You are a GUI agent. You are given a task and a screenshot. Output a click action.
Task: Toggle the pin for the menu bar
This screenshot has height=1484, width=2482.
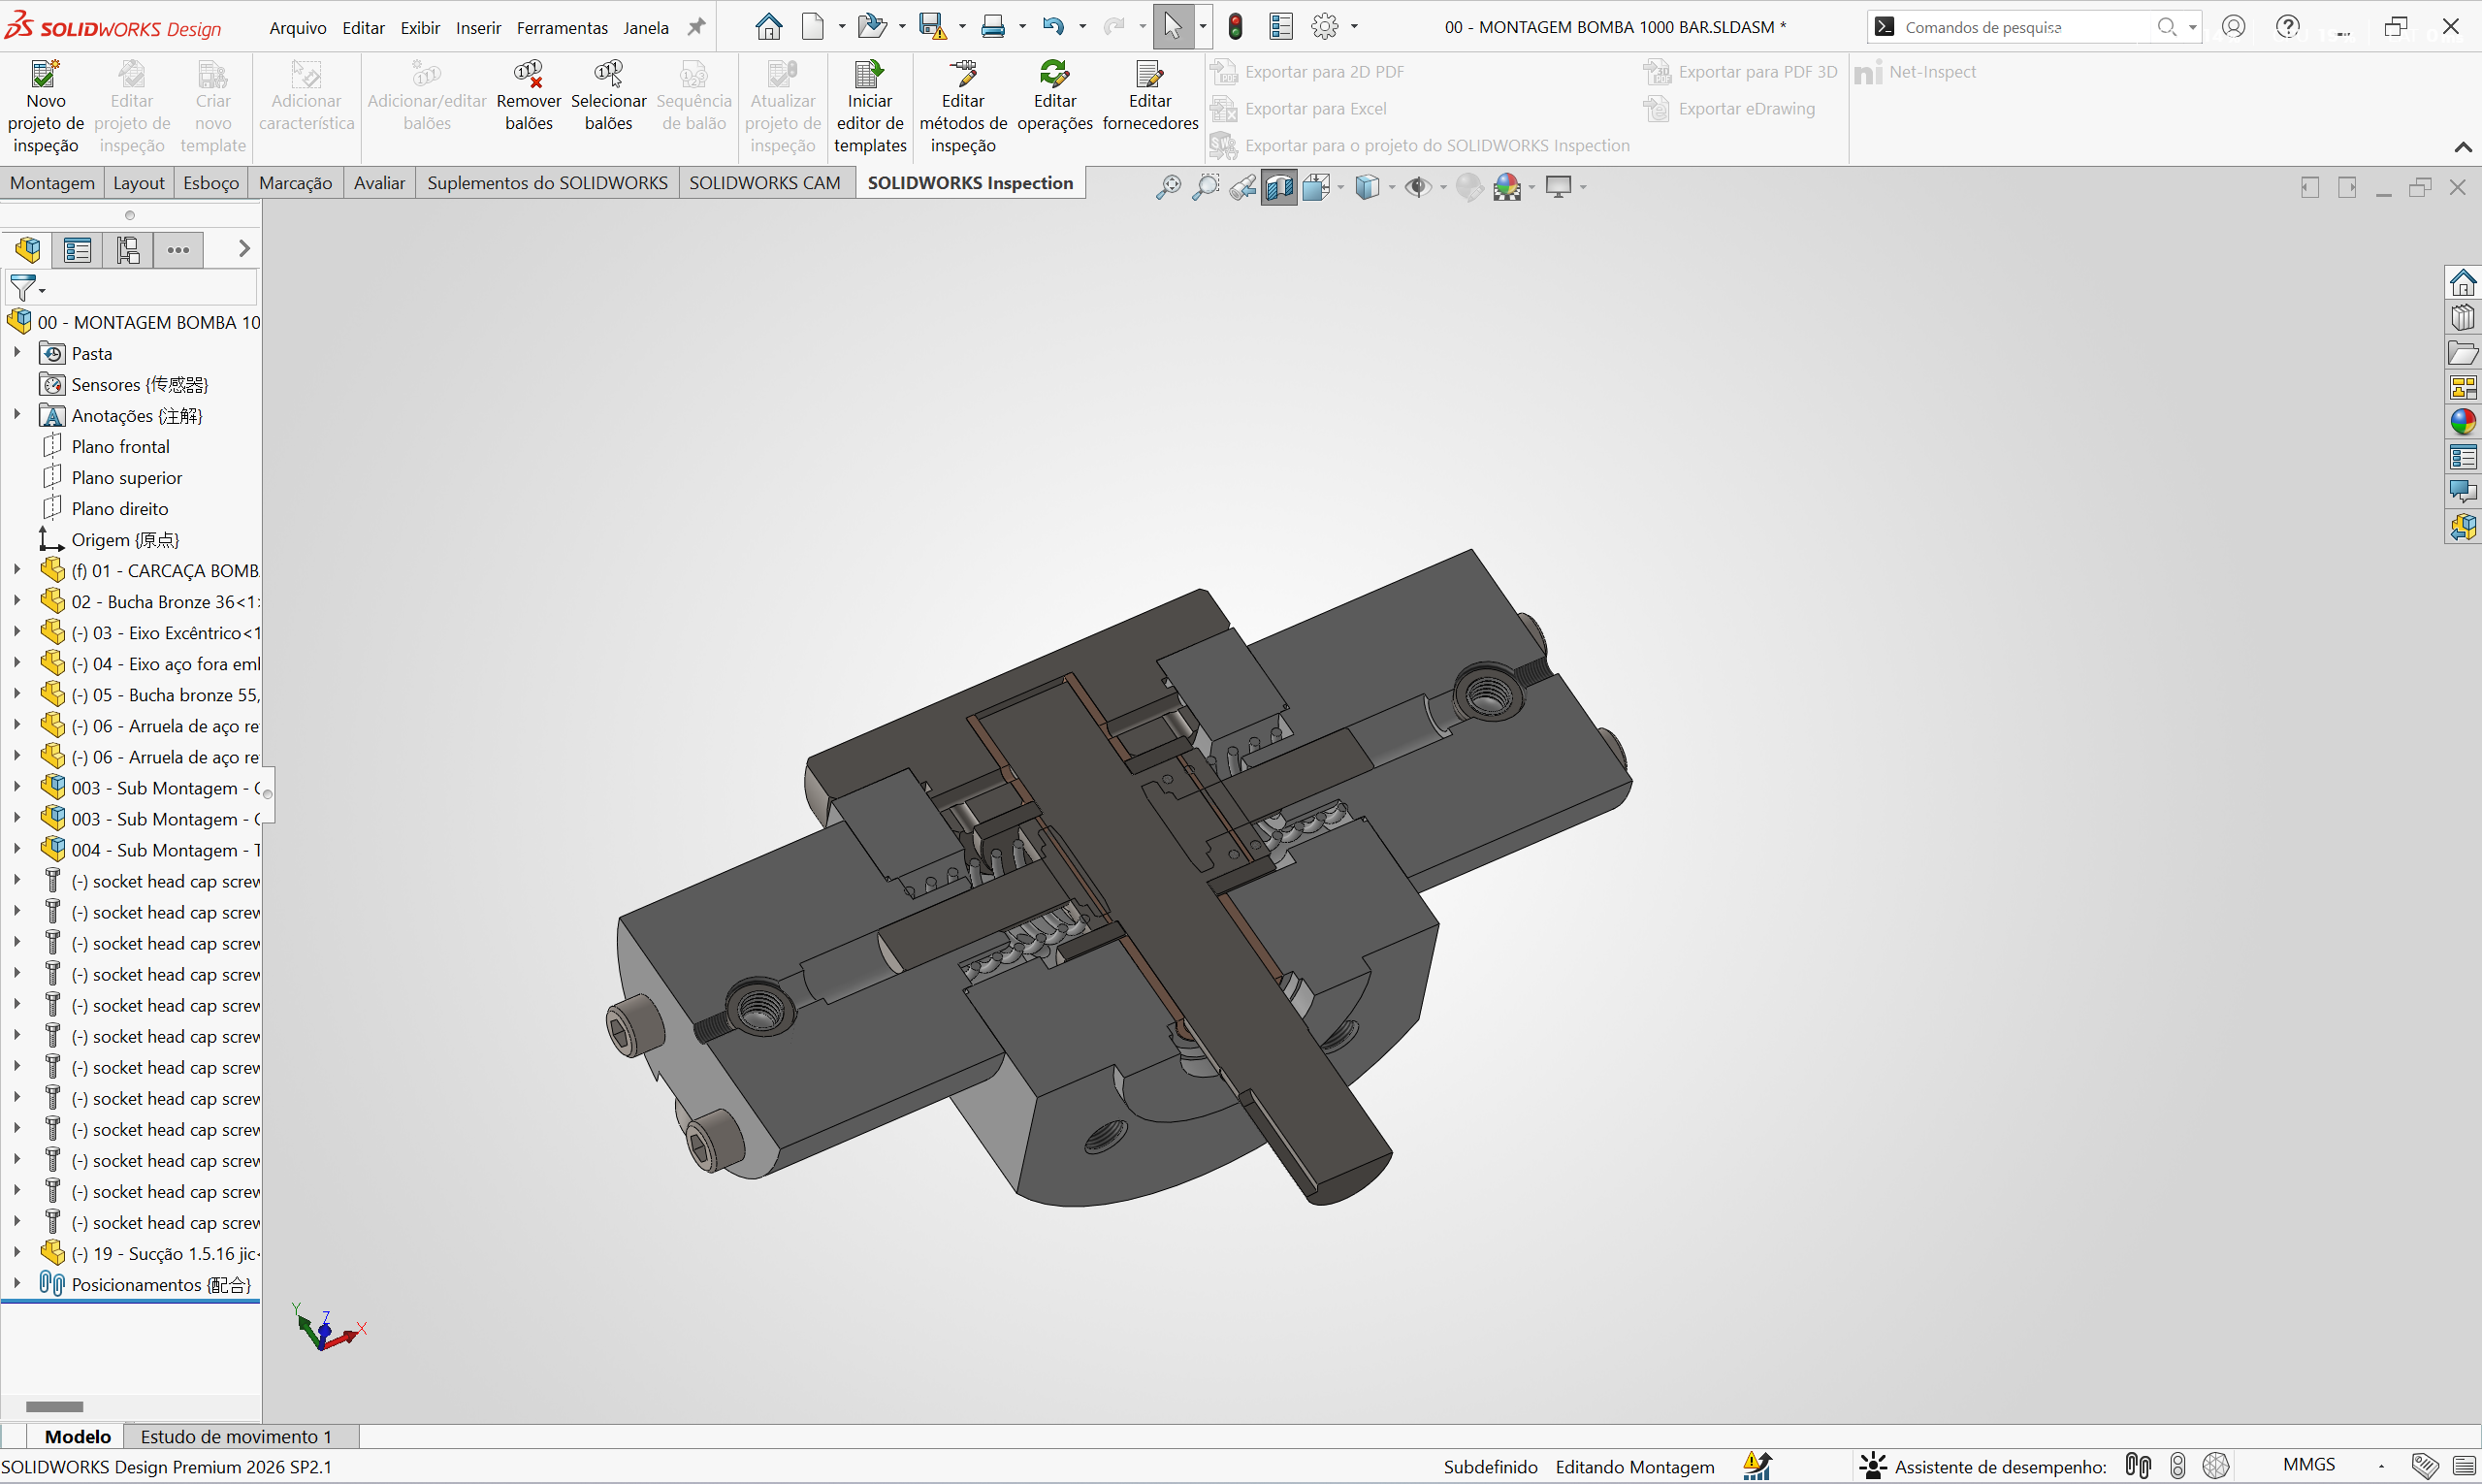(697, 27)
